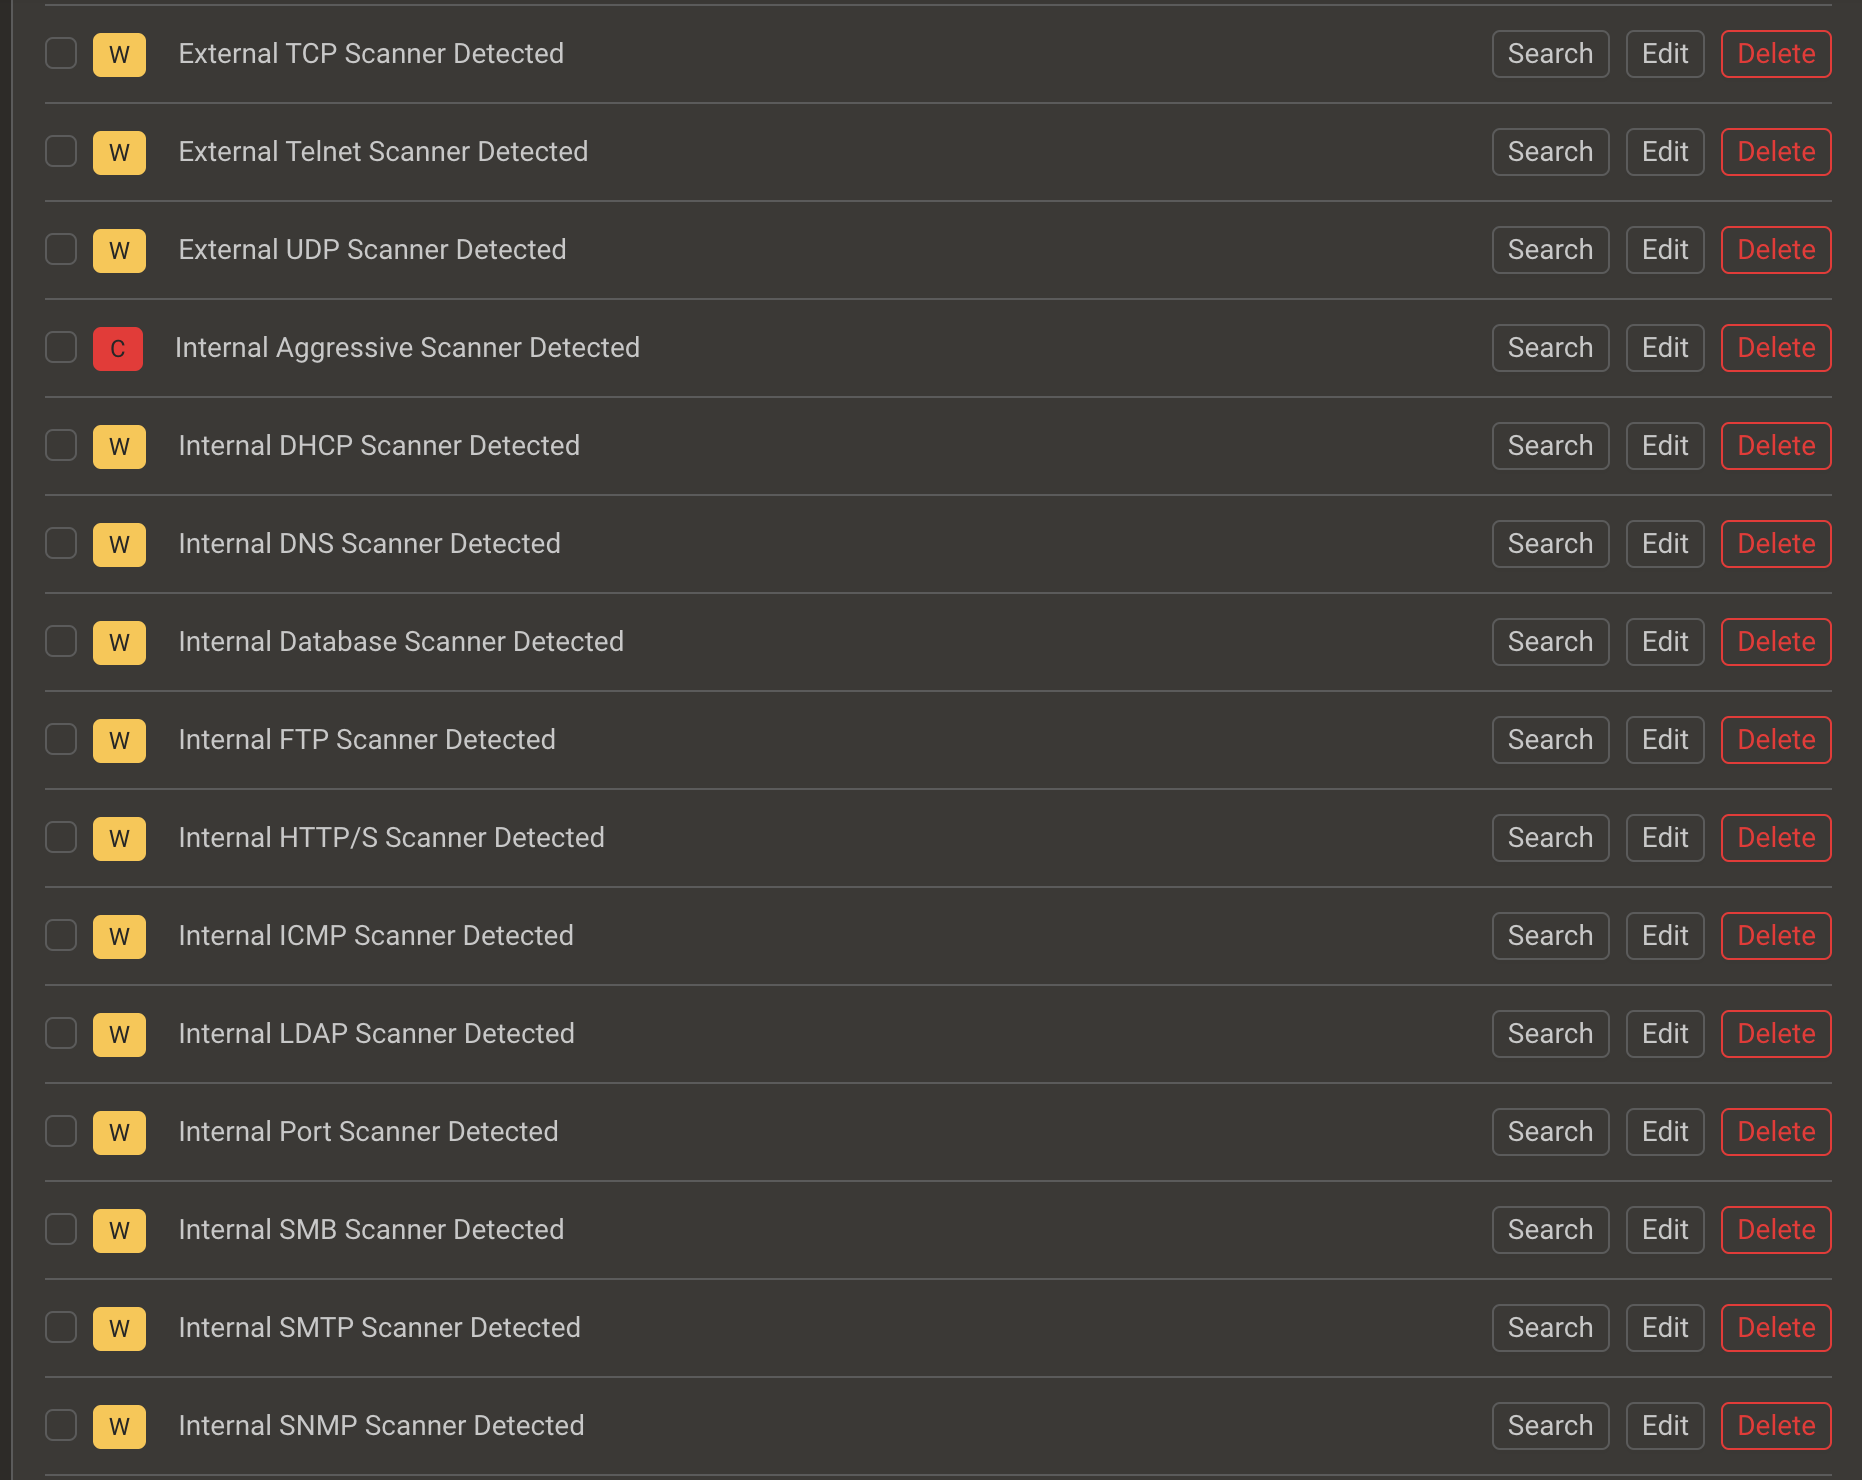Viewport: 1862px width, 1480px height.
Task: Click the 'Internal Port Scanner Detected' title
Action: click(368, 1132)
